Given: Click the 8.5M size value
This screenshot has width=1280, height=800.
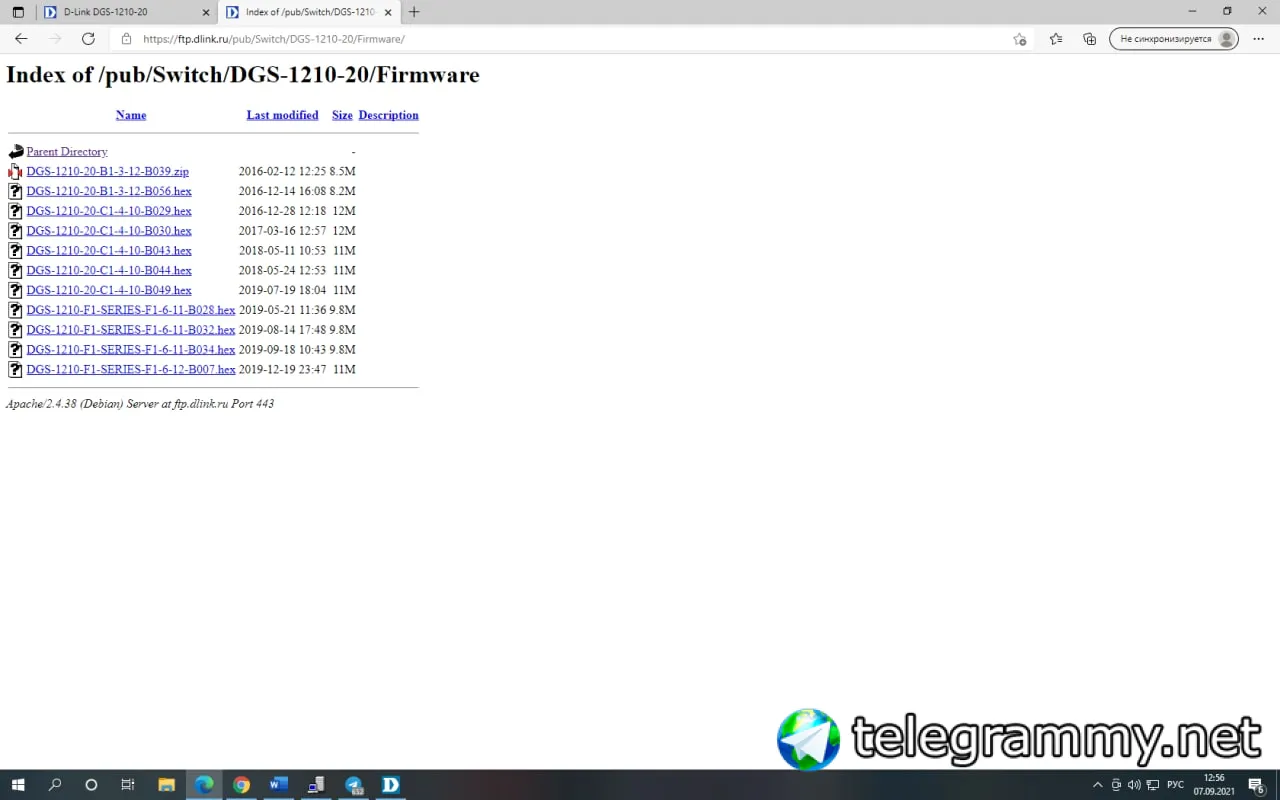Looking at the screenshot, I should (342, 171).
